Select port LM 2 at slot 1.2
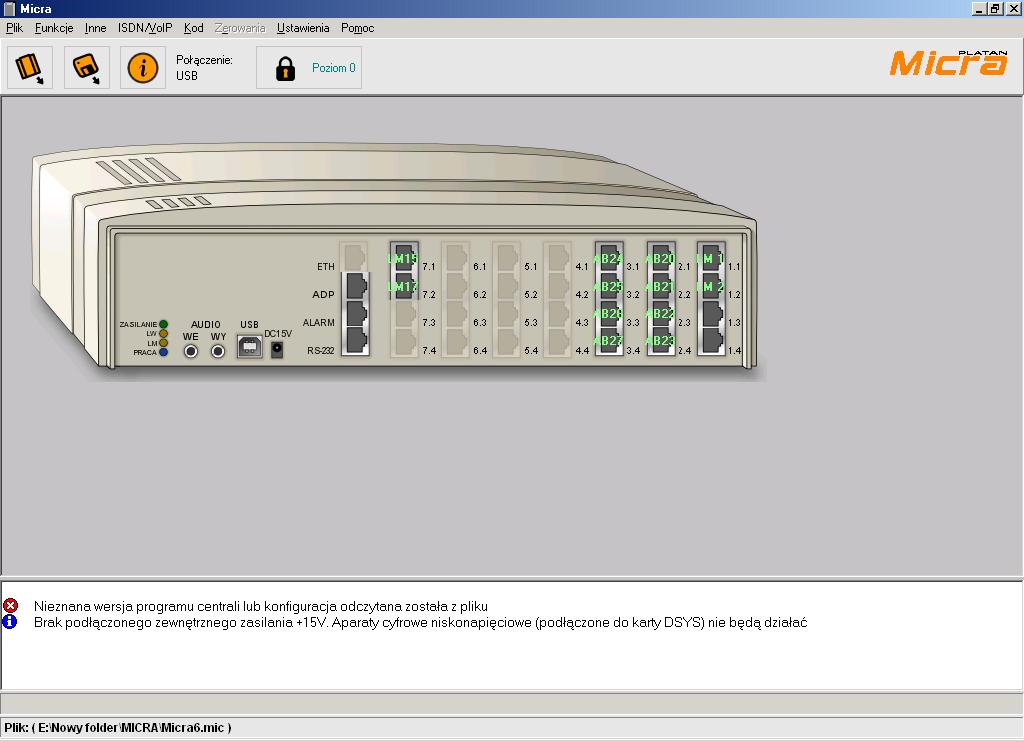 tap(711, 285)
